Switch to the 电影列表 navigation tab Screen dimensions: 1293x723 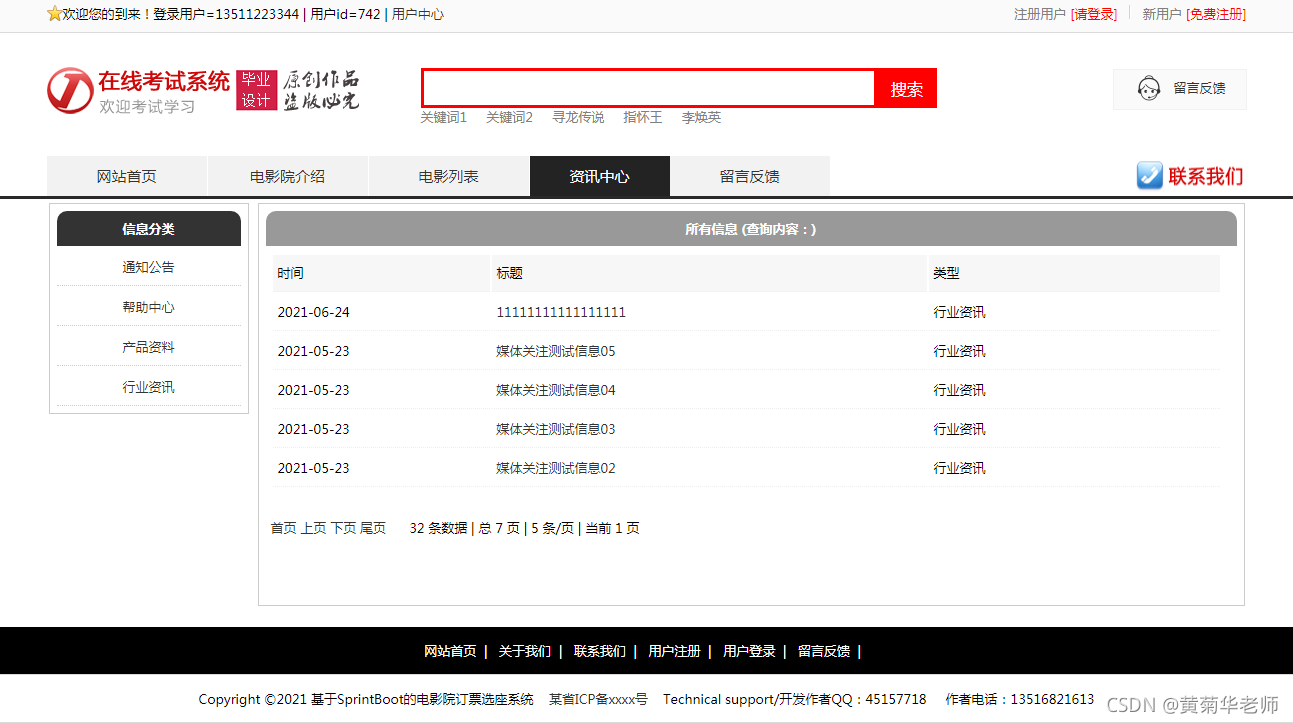pos(449,175)
